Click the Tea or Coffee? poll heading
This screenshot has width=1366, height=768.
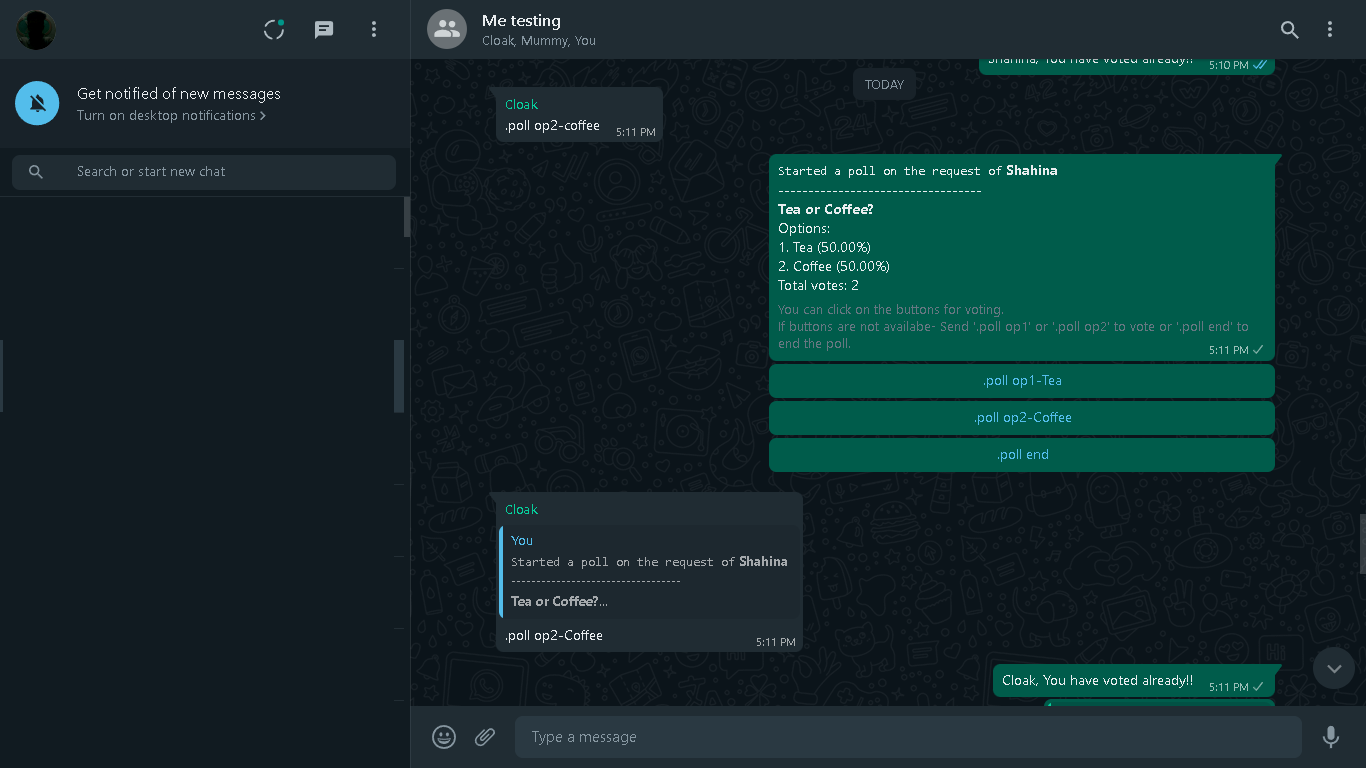[826, 210]
